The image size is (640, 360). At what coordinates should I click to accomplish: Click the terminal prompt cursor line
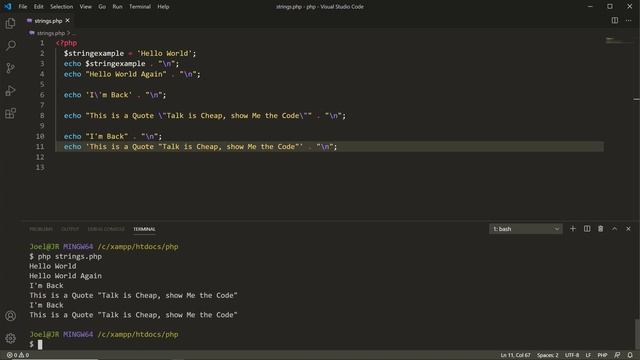36,344
